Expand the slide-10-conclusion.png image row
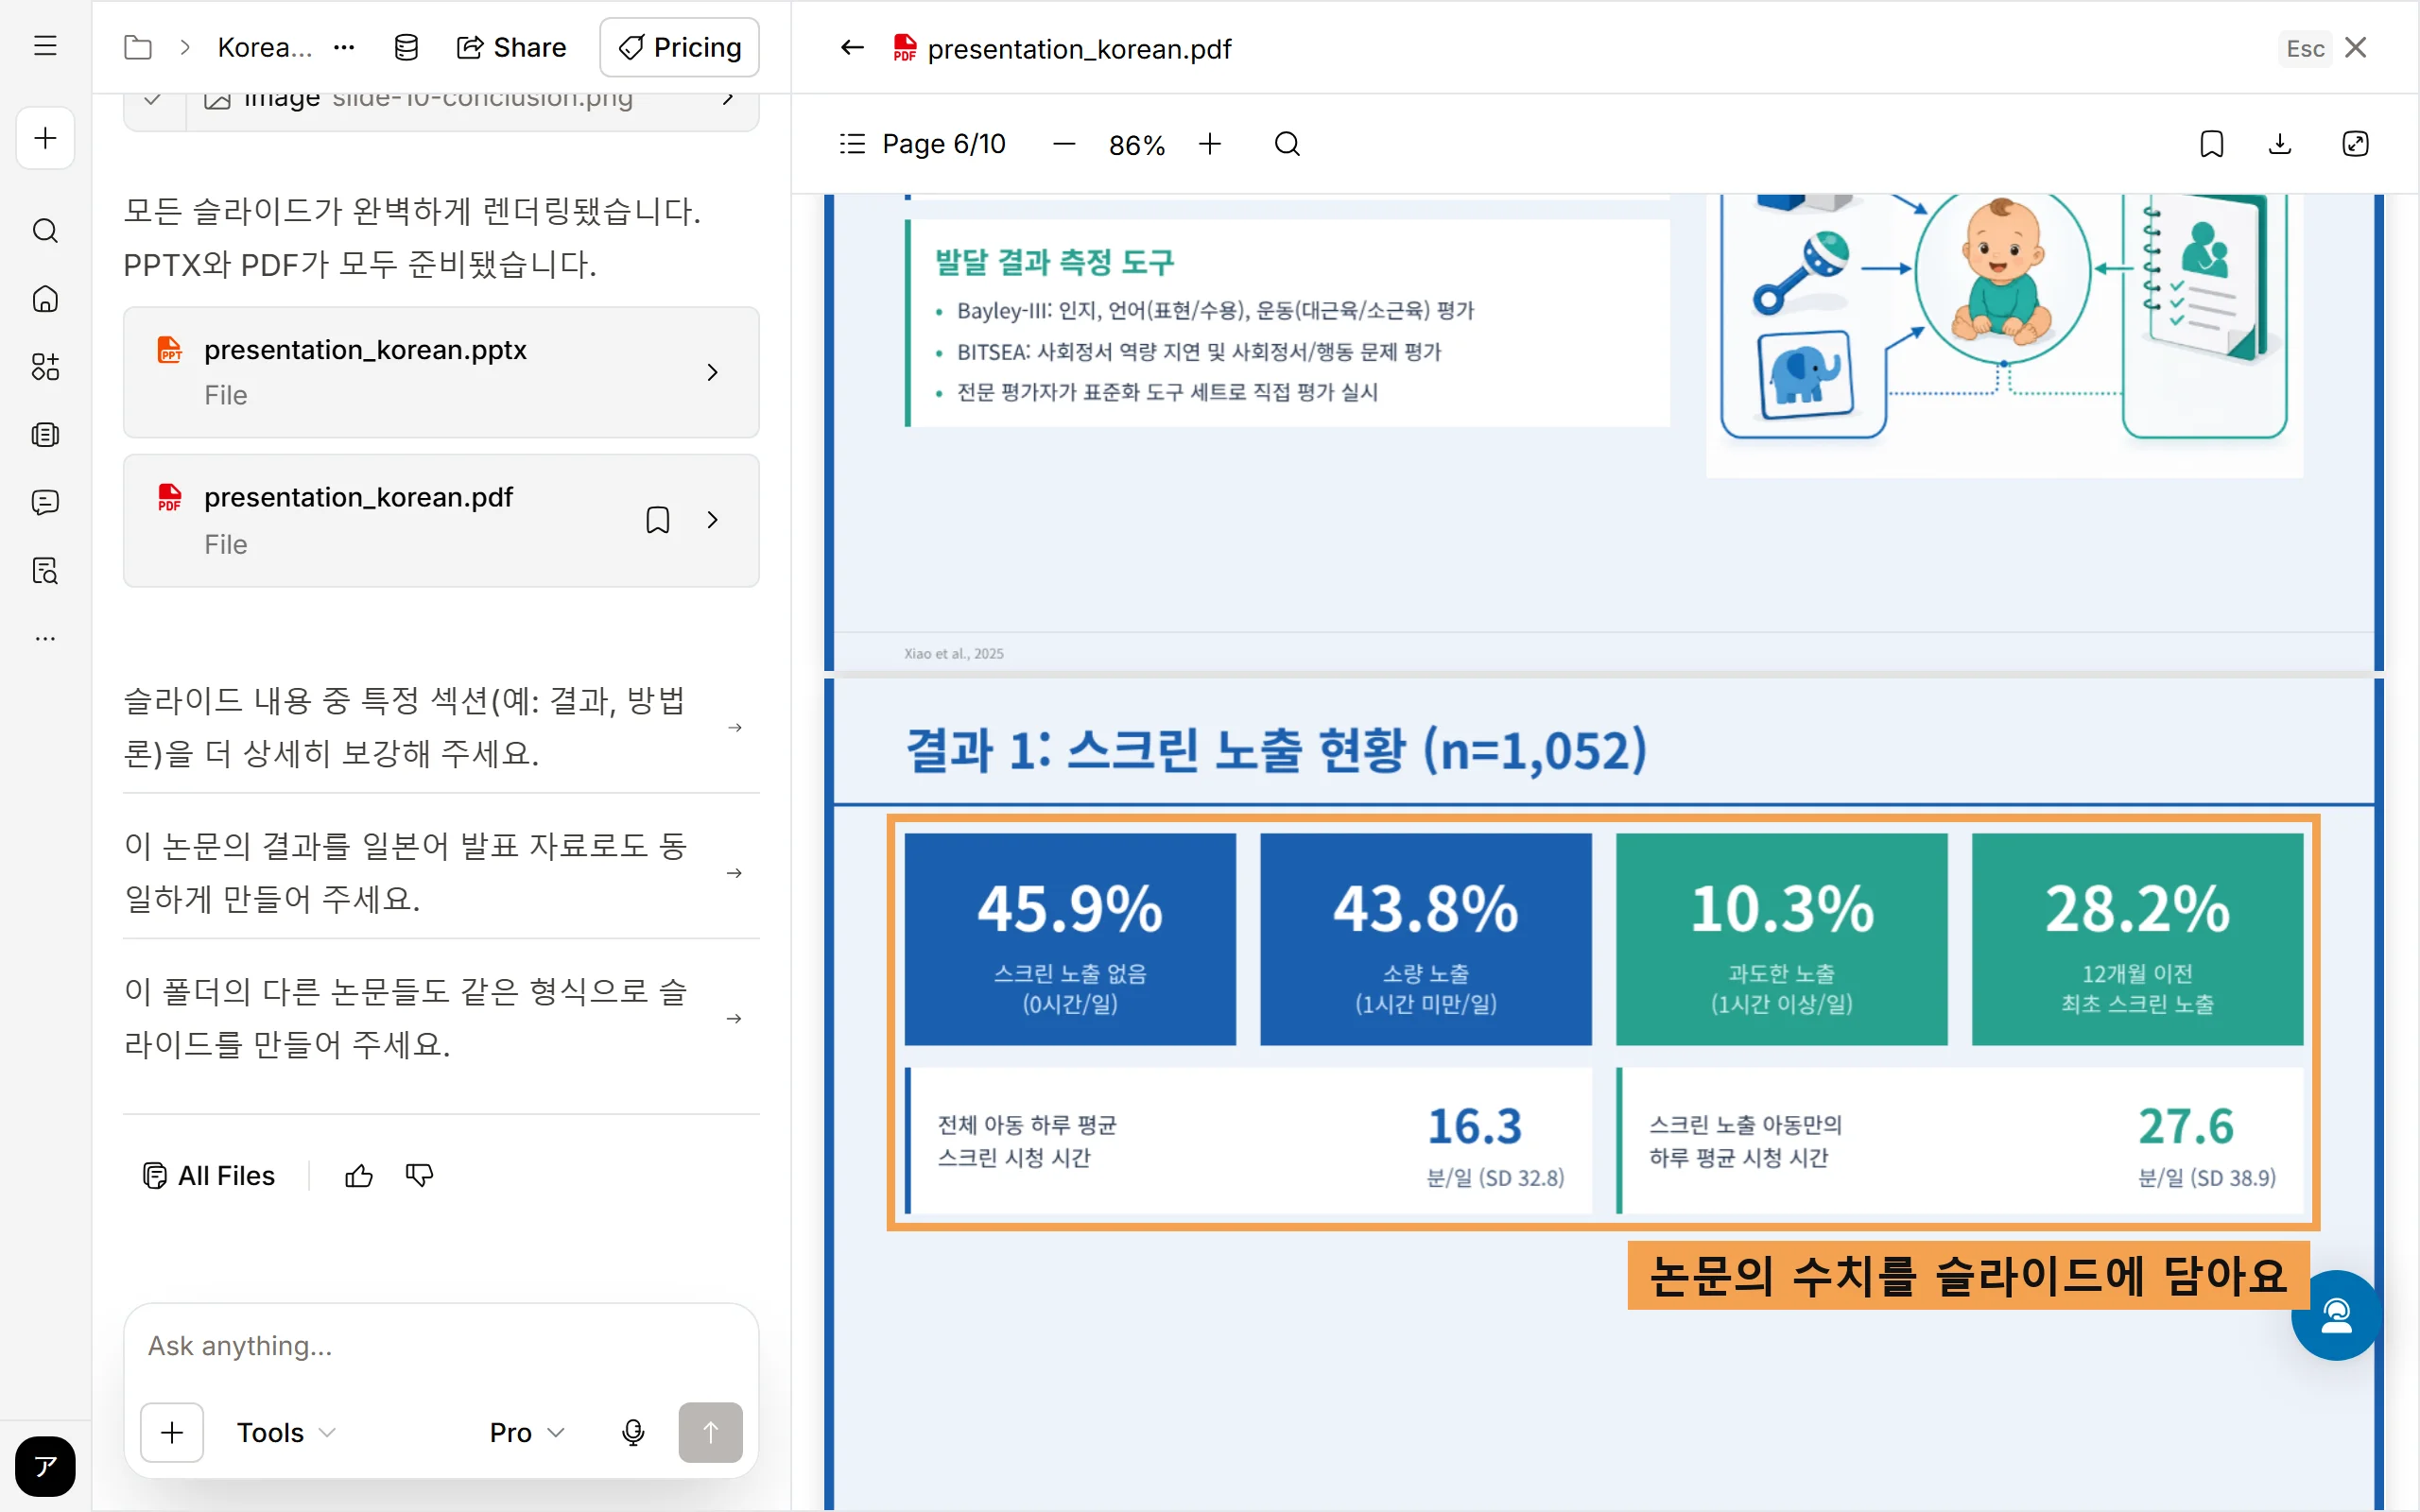The height and width of the screenshot is (1512, 2420). point(728,98)
